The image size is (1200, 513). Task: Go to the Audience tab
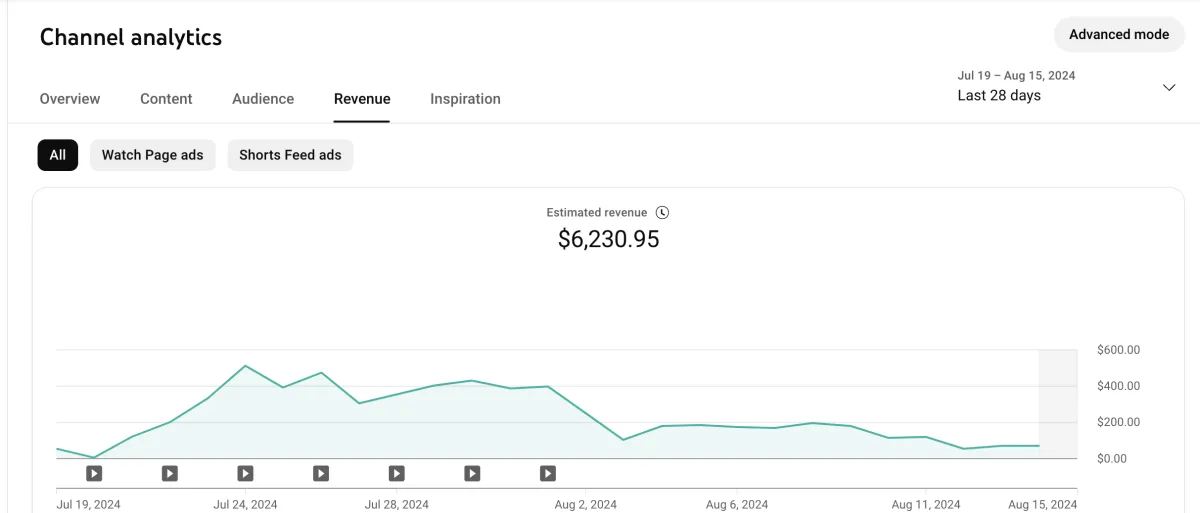click(263, 99)
